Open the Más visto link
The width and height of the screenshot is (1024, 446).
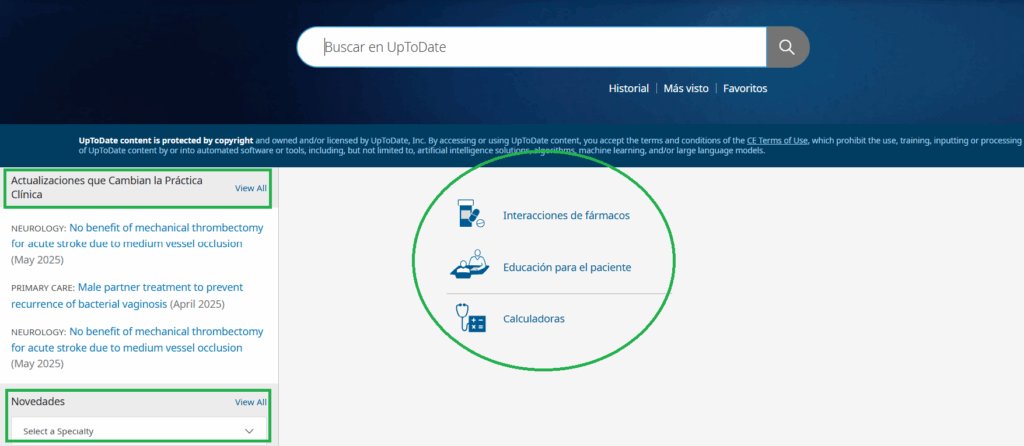686,88
